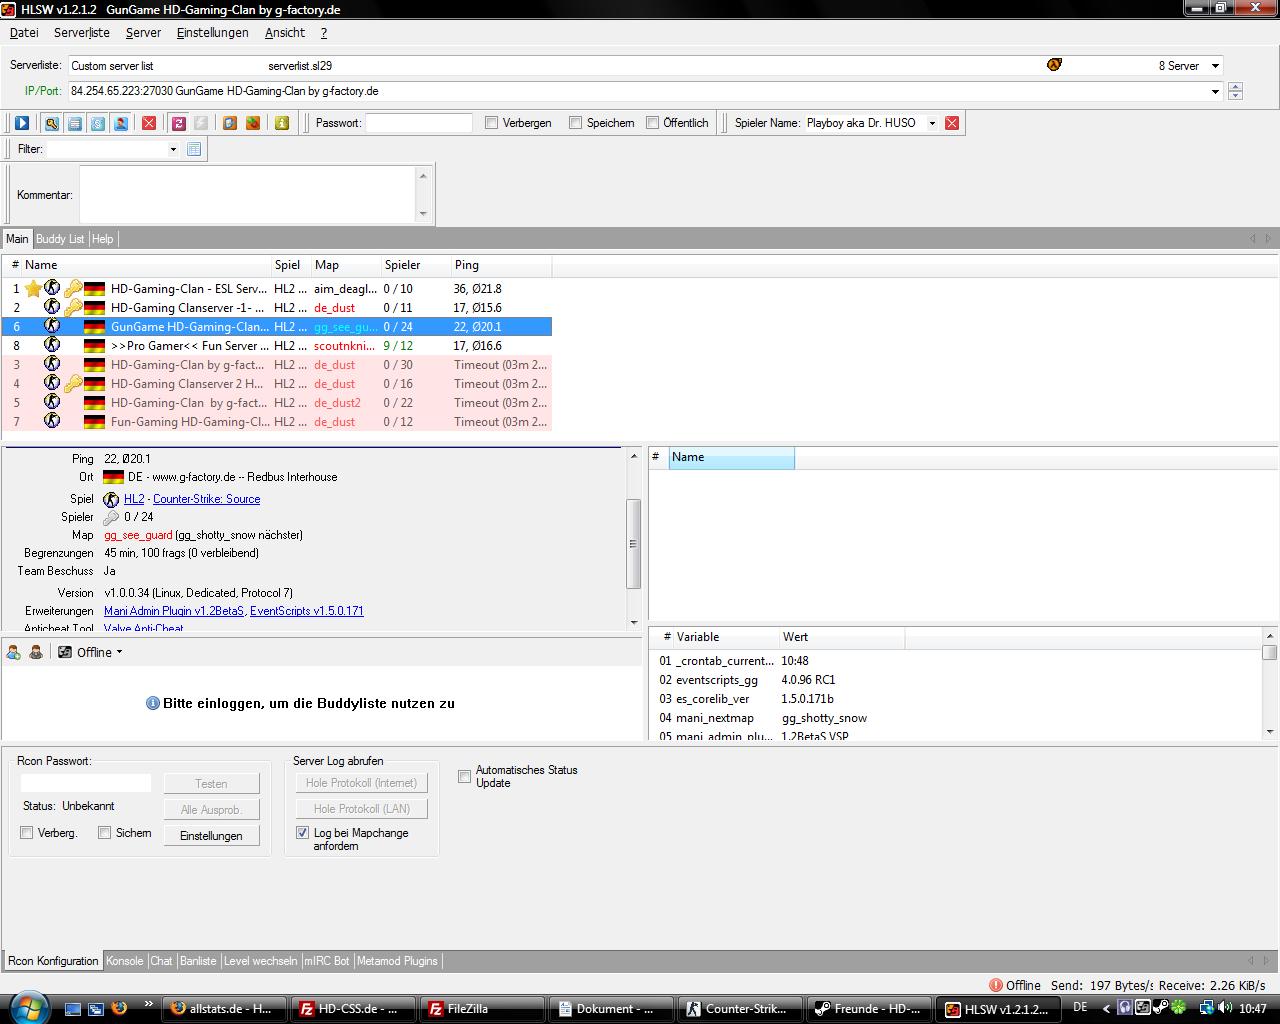Click the Einstellungen button in Rcon panel
The height and width of the screenshot is (1024, 1280).
click(x=211, y=835)
